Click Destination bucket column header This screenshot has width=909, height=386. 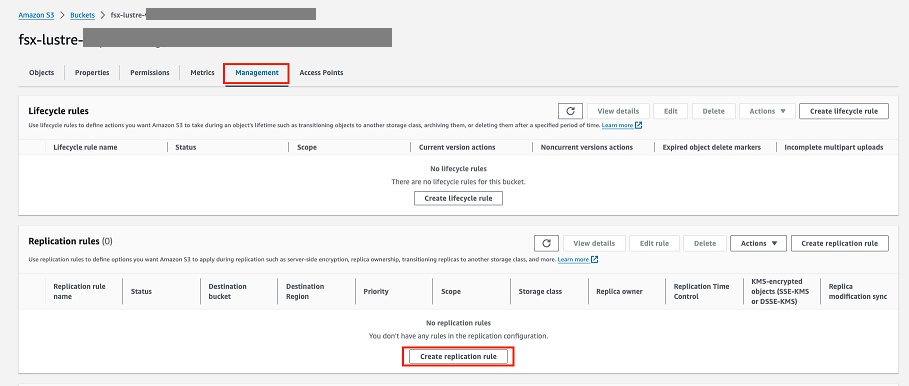click(227, 292)
